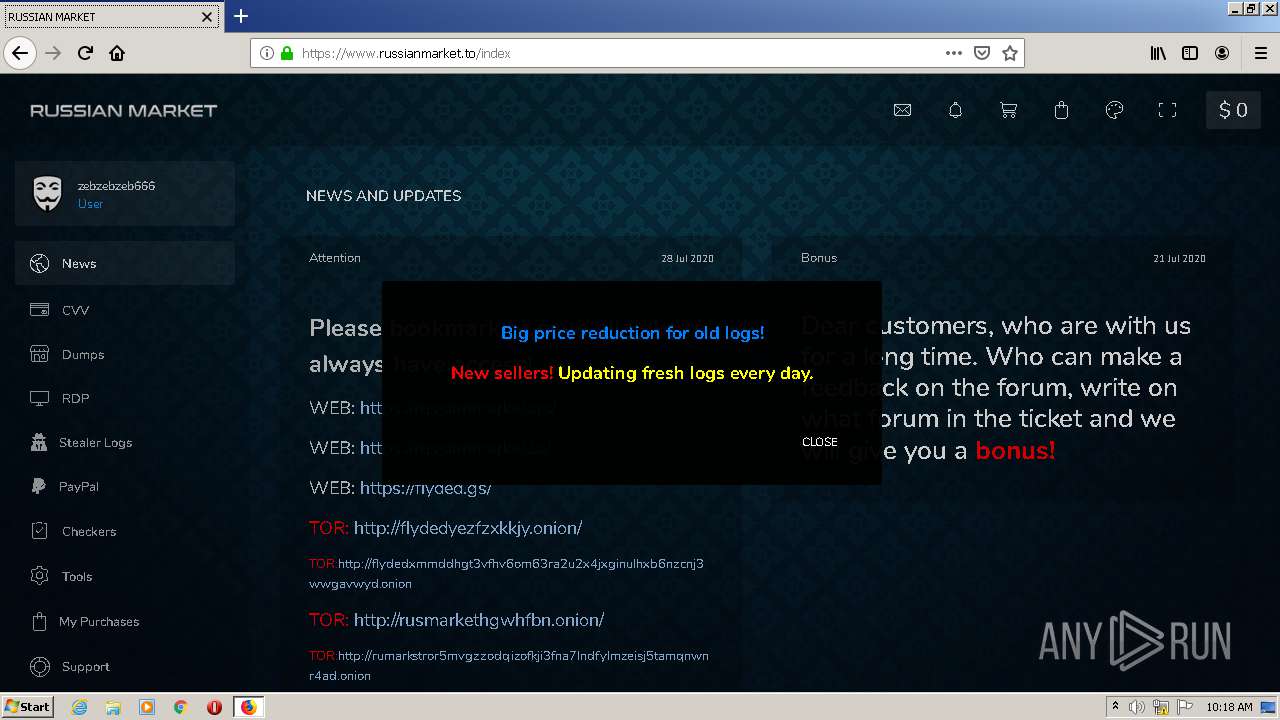Open the Windows Start menu
This screenshot has width=1280, height=720.
pos(28,707)
